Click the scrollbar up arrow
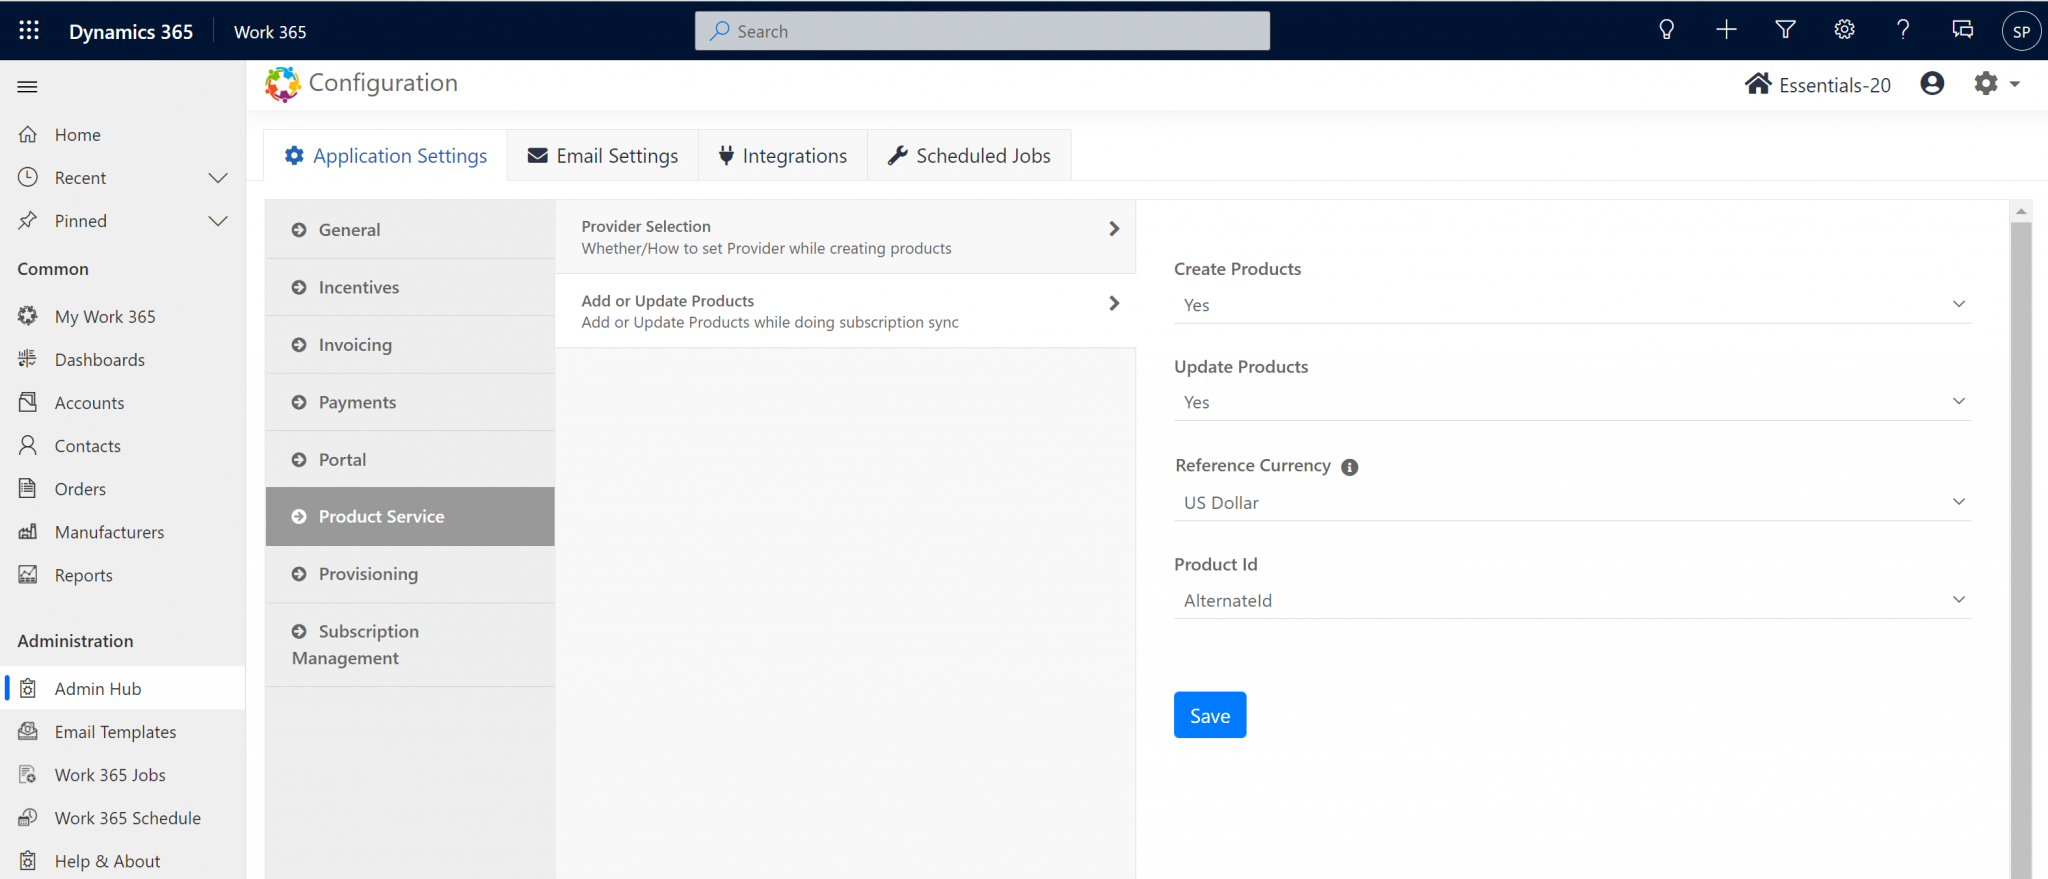The height and width of the screenshot is (879, 2048). pyautogui.click(x=2021, y=211)
